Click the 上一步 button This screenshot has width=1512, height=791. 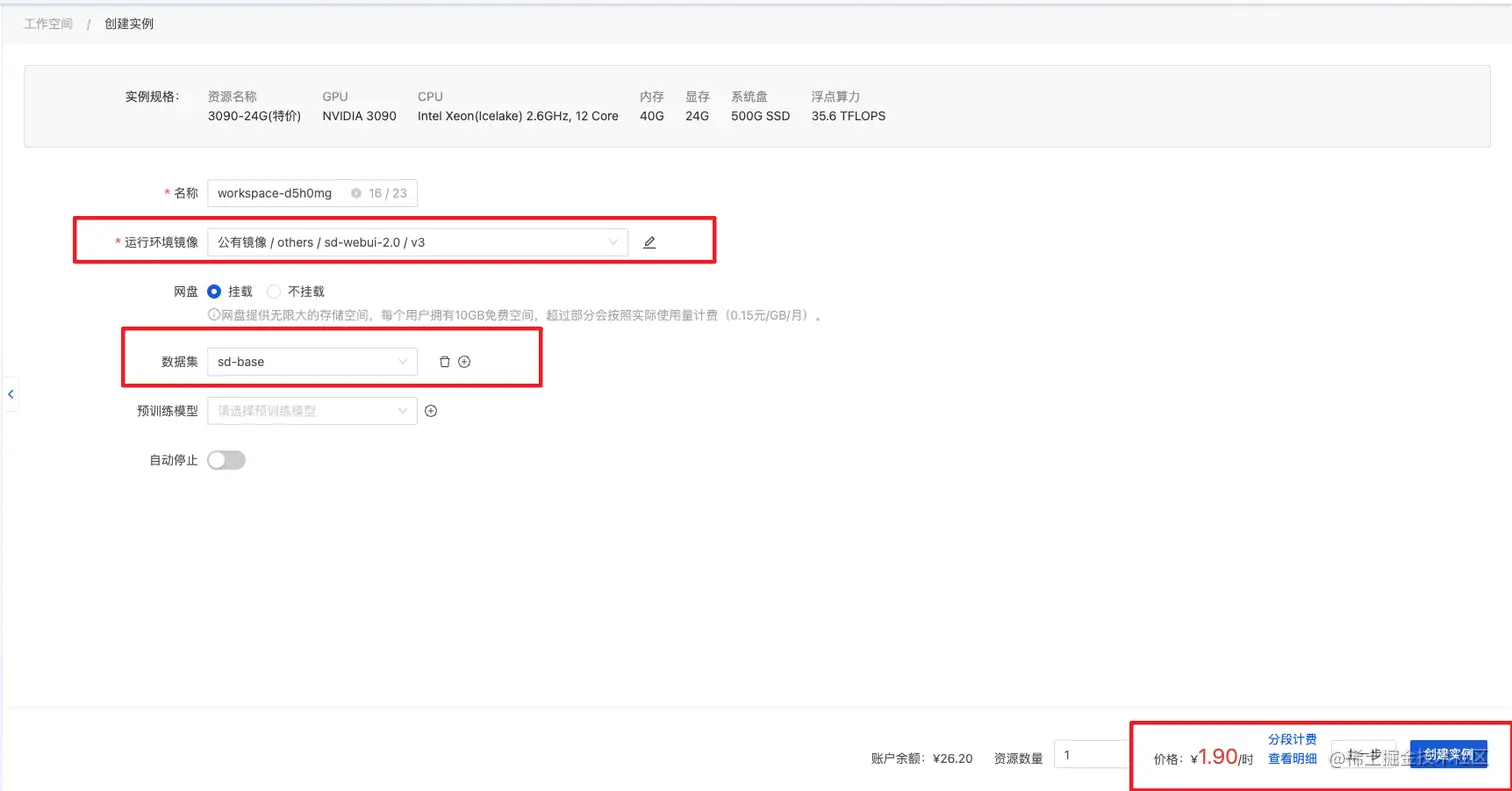click(1363, 755)
